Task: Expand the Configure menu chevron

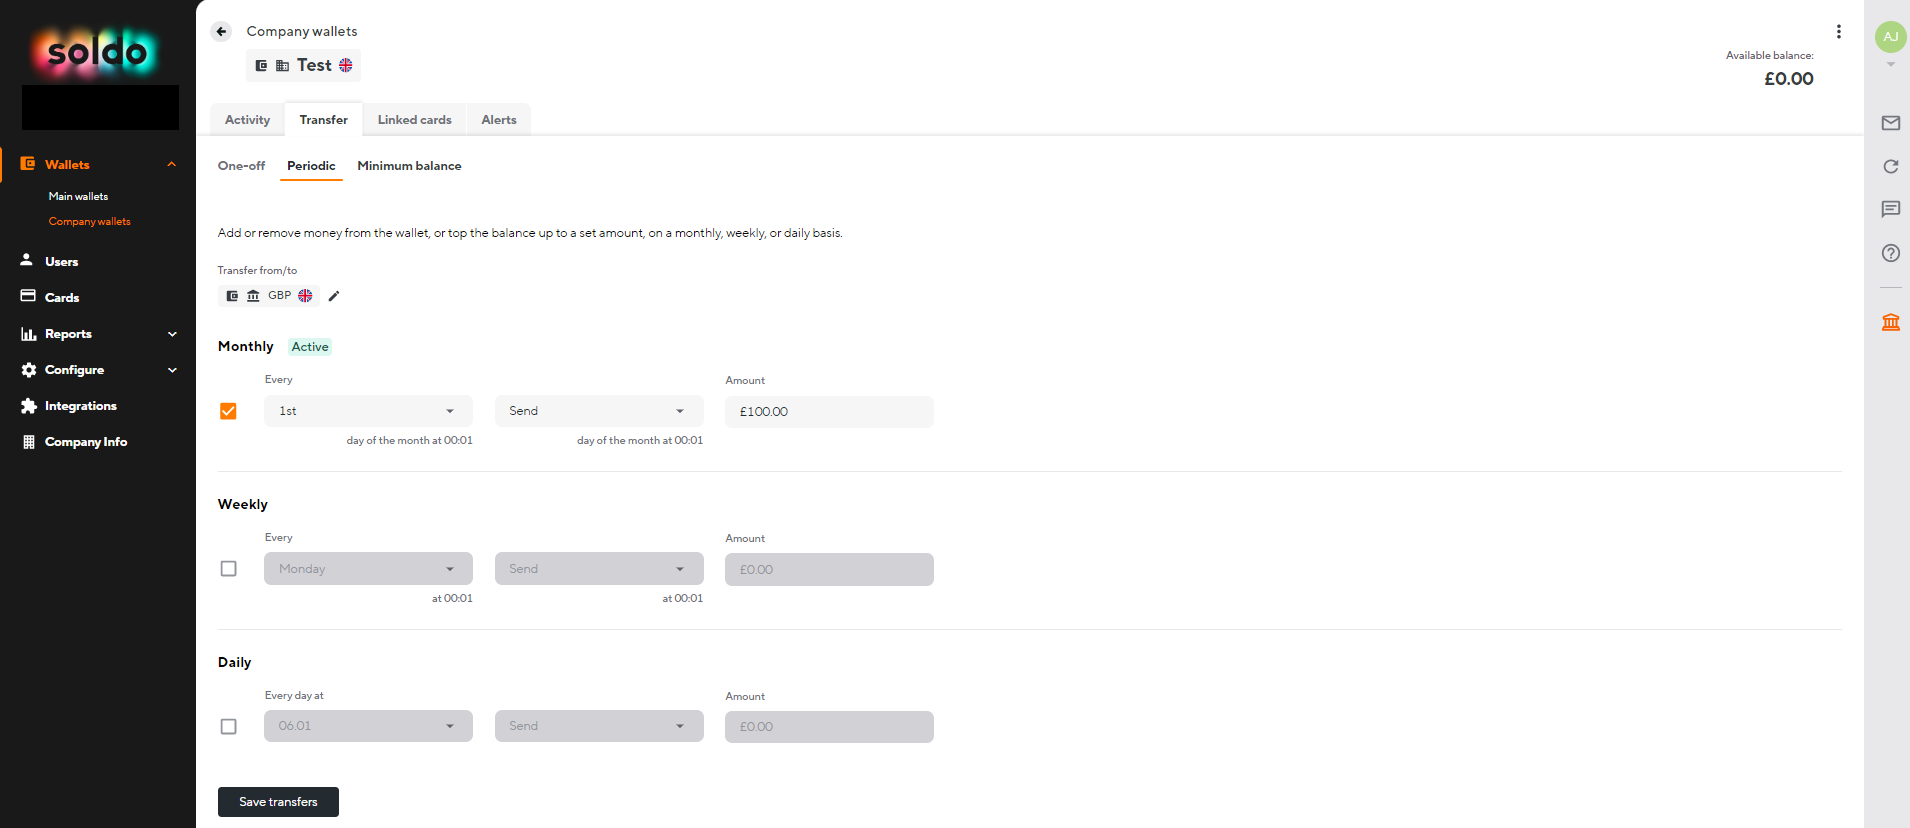Action: tap(172, 370)
